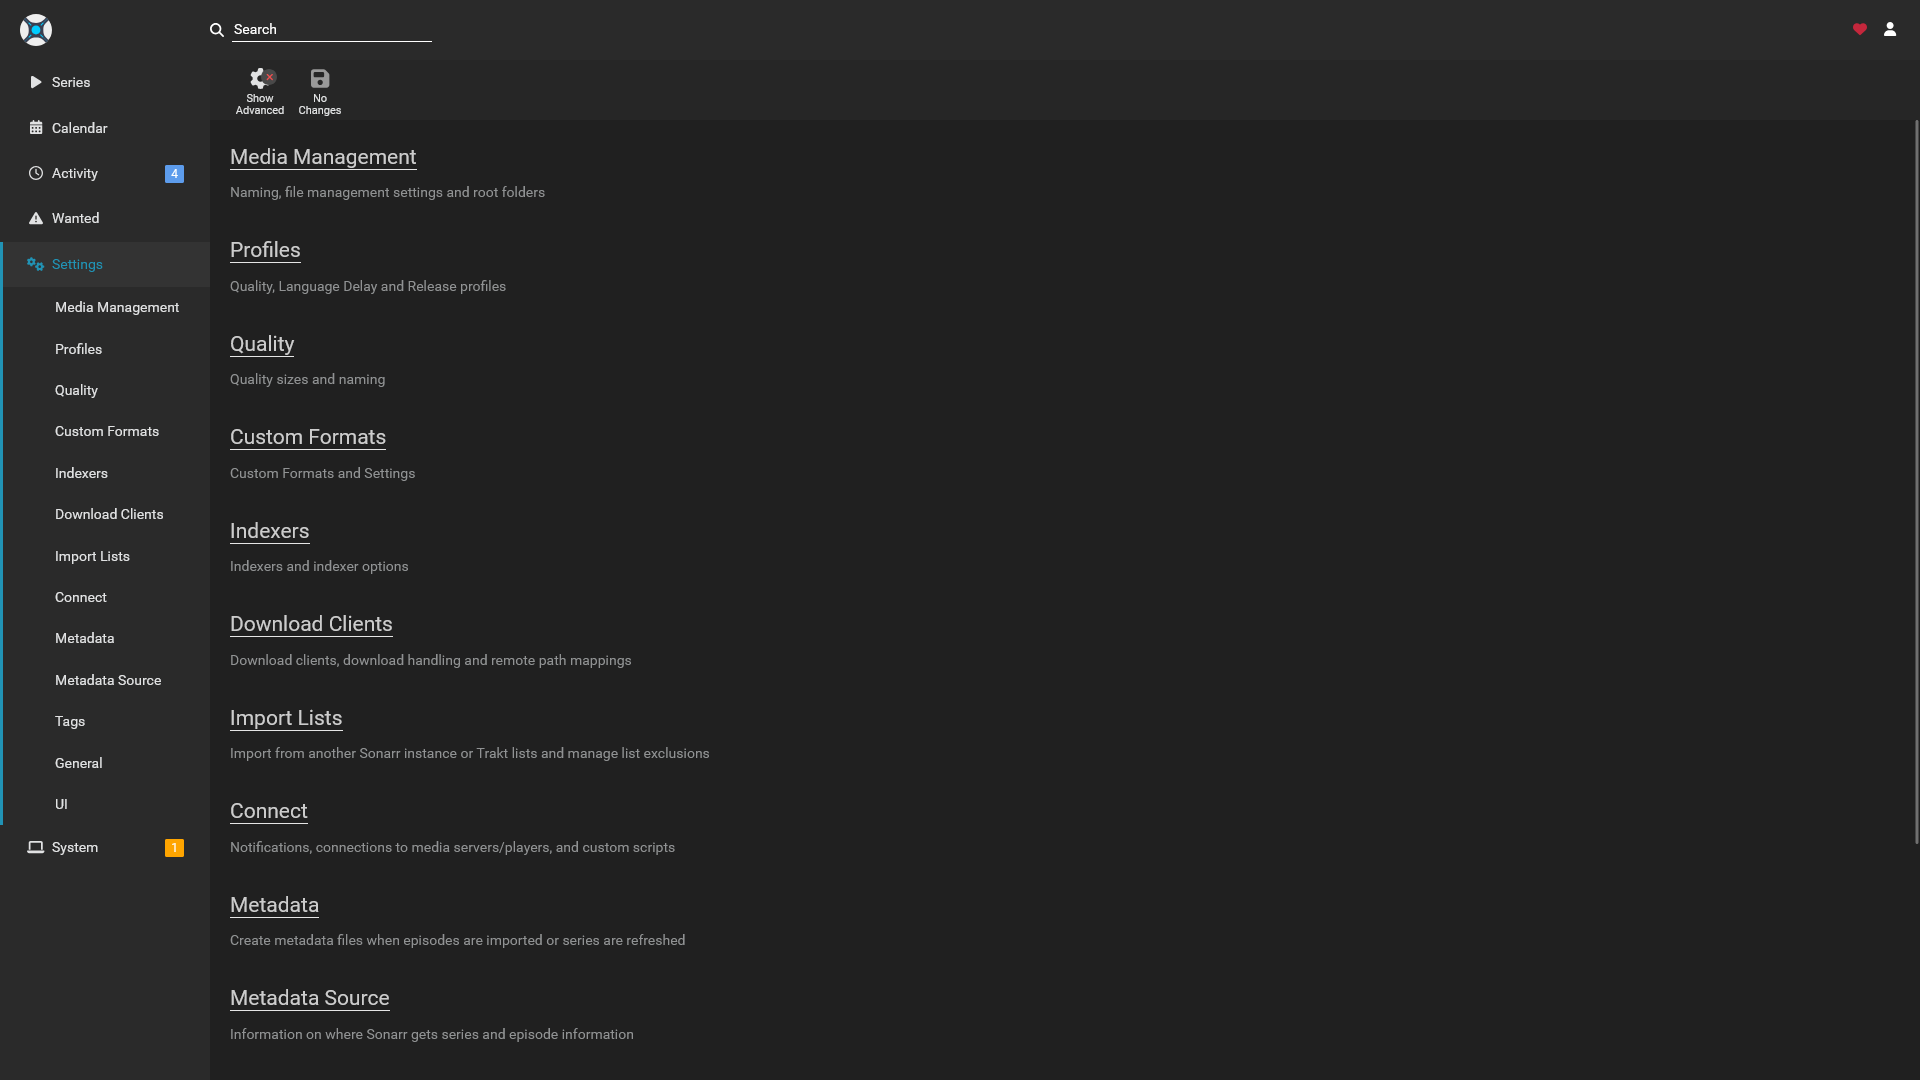This screenshot has width=1920, height=1080.
Task: Click the search magnifier icon
Action: point(216,30)
